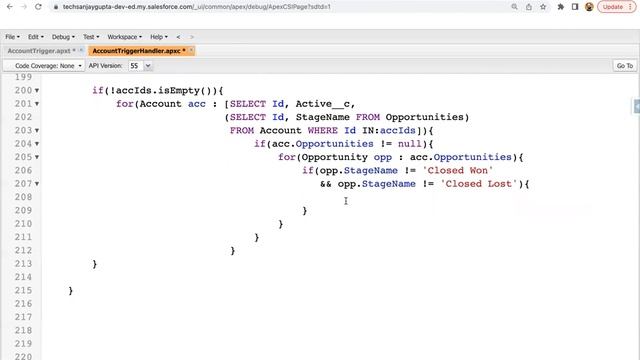Collapse code fold at line 207
The image size is (640, 360).
[x=37, y=184]
